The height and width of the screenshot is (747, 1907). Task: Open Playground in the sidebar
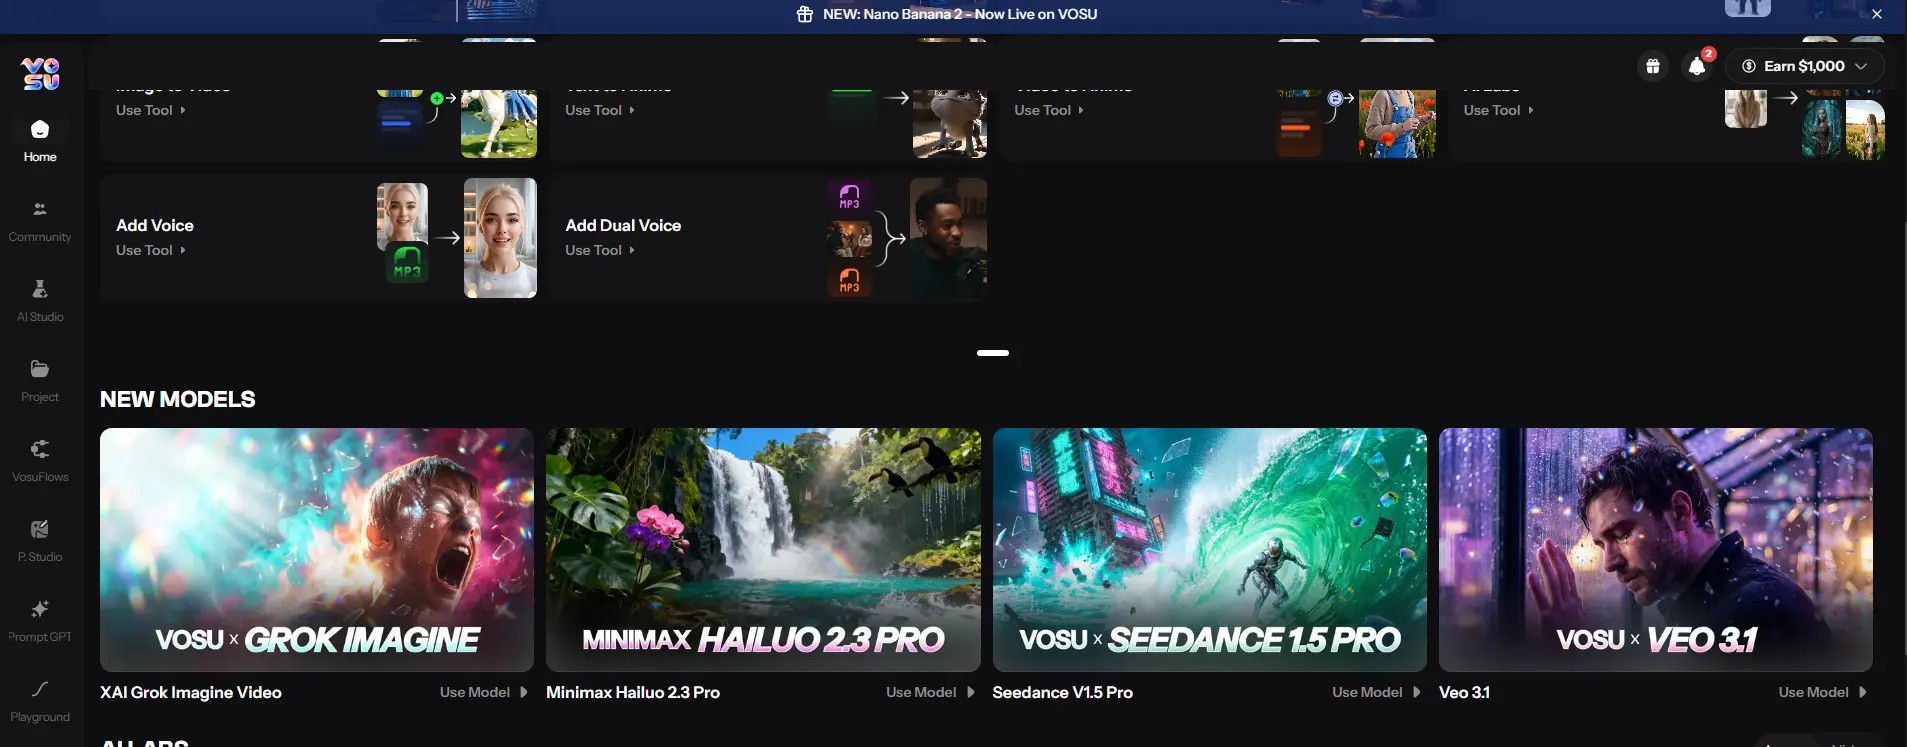click(40, 701)
